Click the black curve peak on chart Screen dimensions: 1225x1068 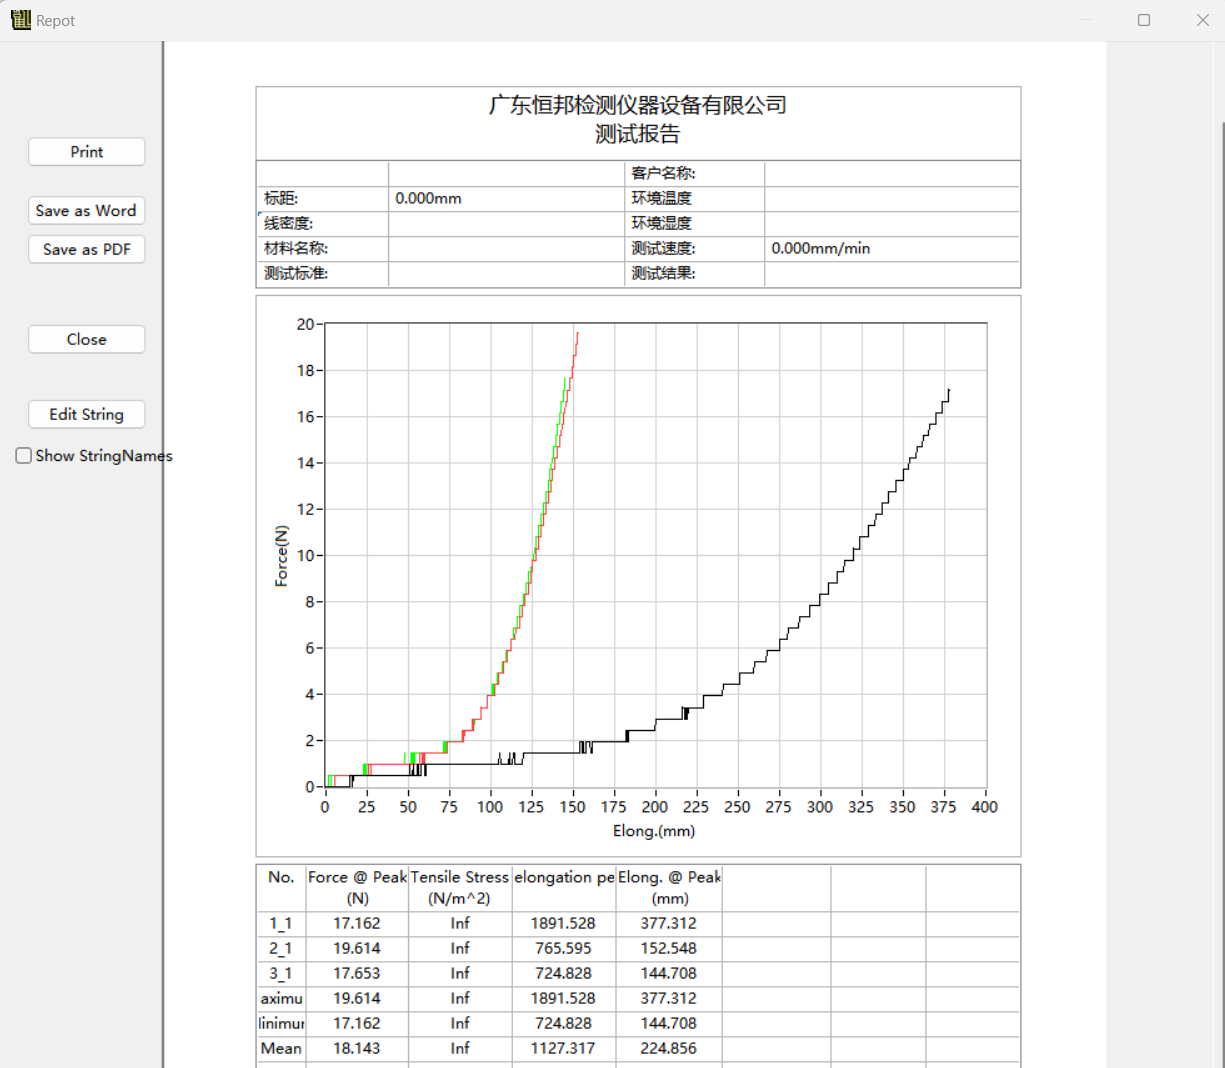[948, 391]
